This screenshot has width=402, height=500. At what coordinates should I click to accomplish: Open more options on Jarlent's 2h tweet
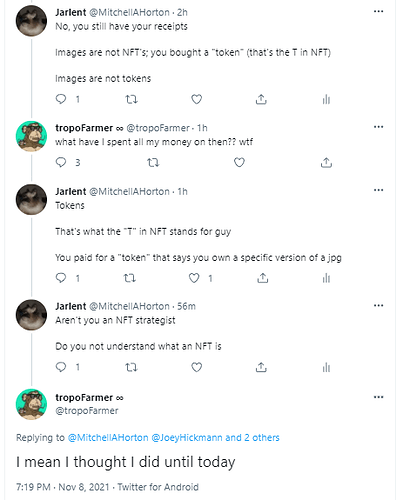[x=378, y=12]
